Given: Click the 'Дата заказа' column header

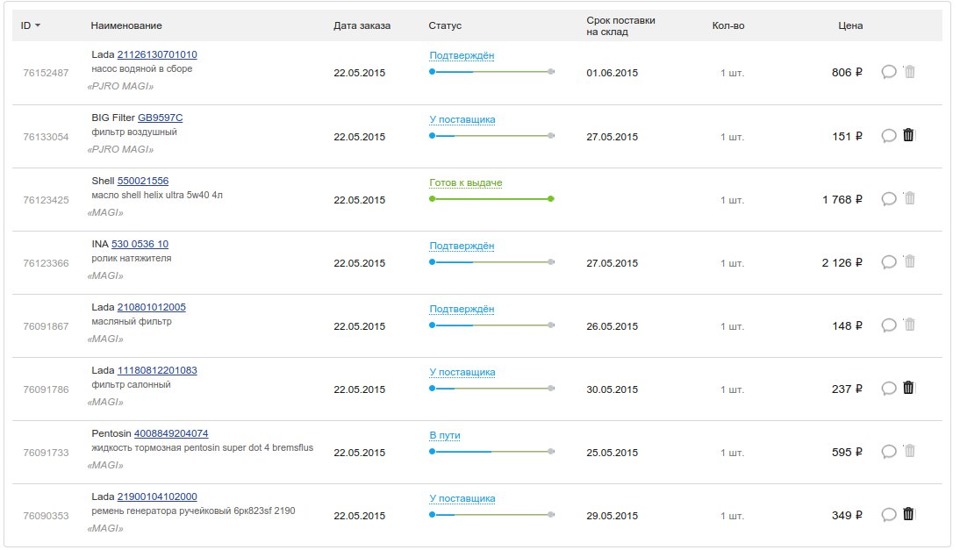Looking at the screenshot, I should (362, 25).
